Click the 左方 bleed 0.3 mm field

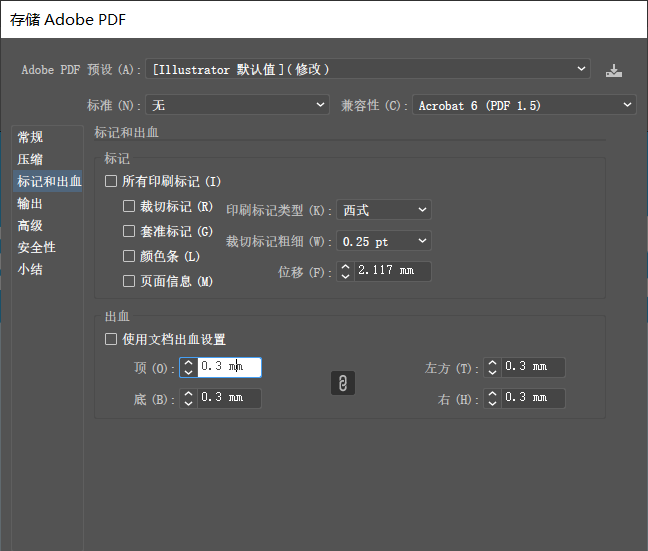tap(533, 367)
